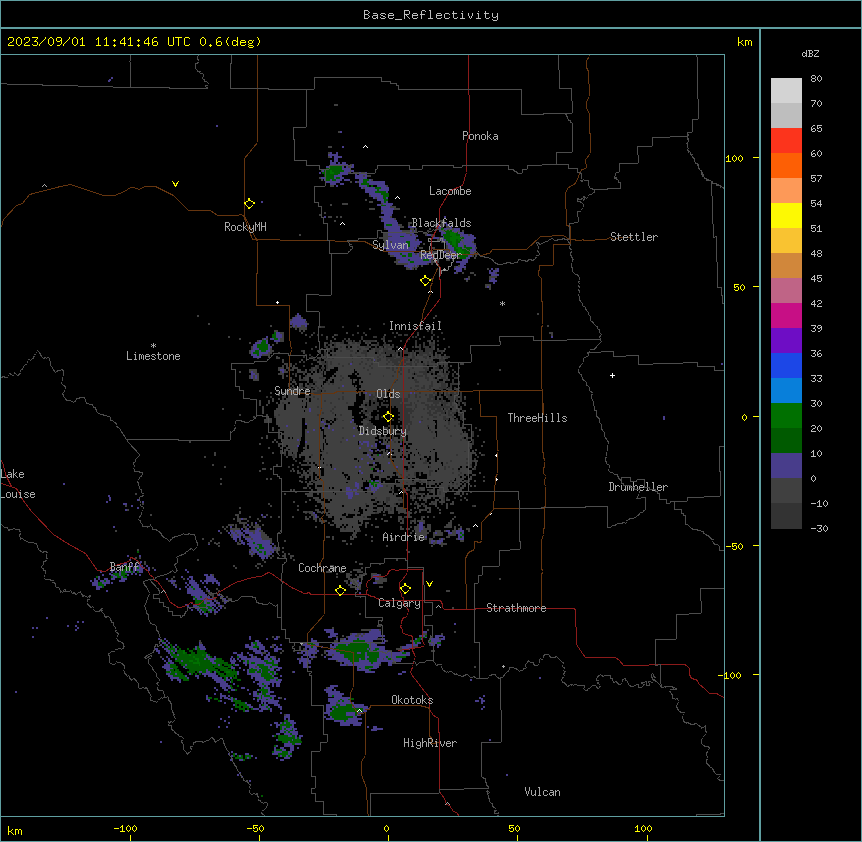Select the Limestone label
Screen dimensions: 862x842
pos(153,356)
